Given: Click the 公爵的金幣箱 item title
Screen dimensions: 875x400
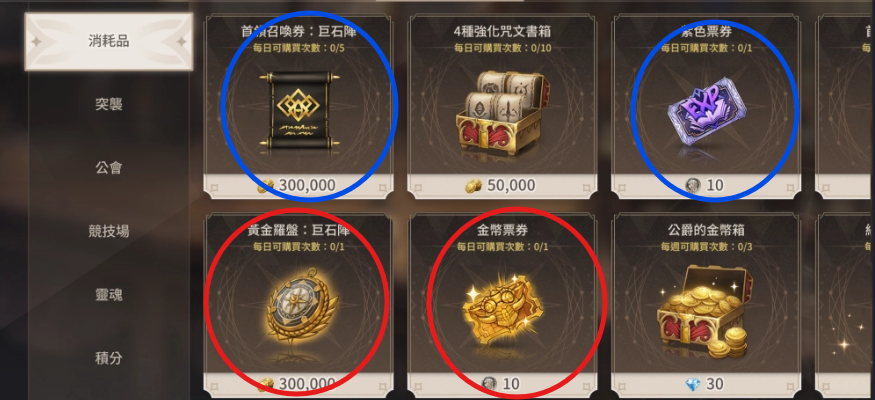Looking at the screenshot, I should pyautogui.click(x=706, y=230).
